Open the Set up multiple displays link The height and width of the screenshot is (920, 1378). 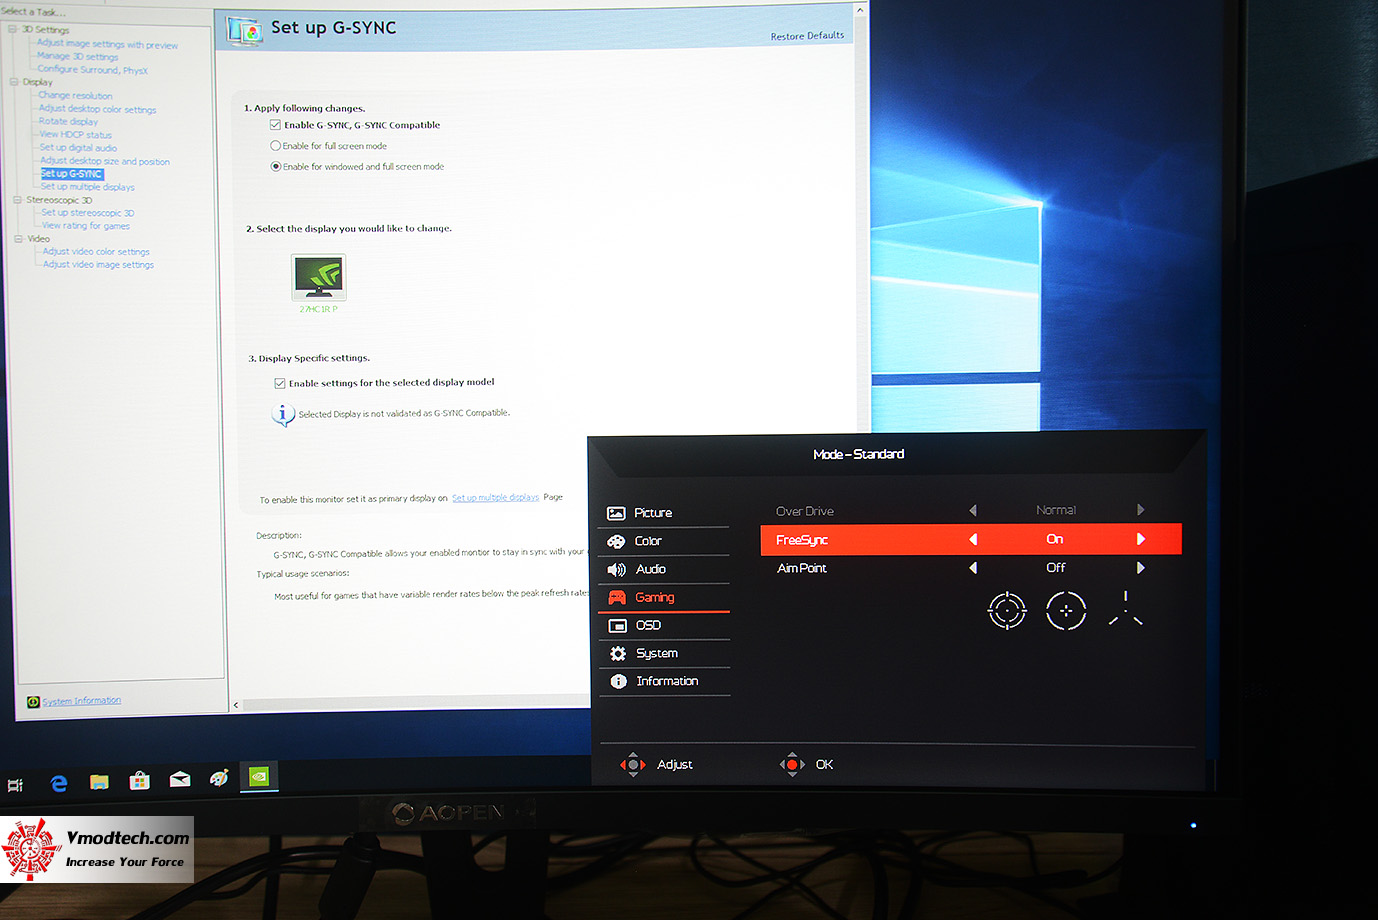pyautogui.click(x=495, y=497)
